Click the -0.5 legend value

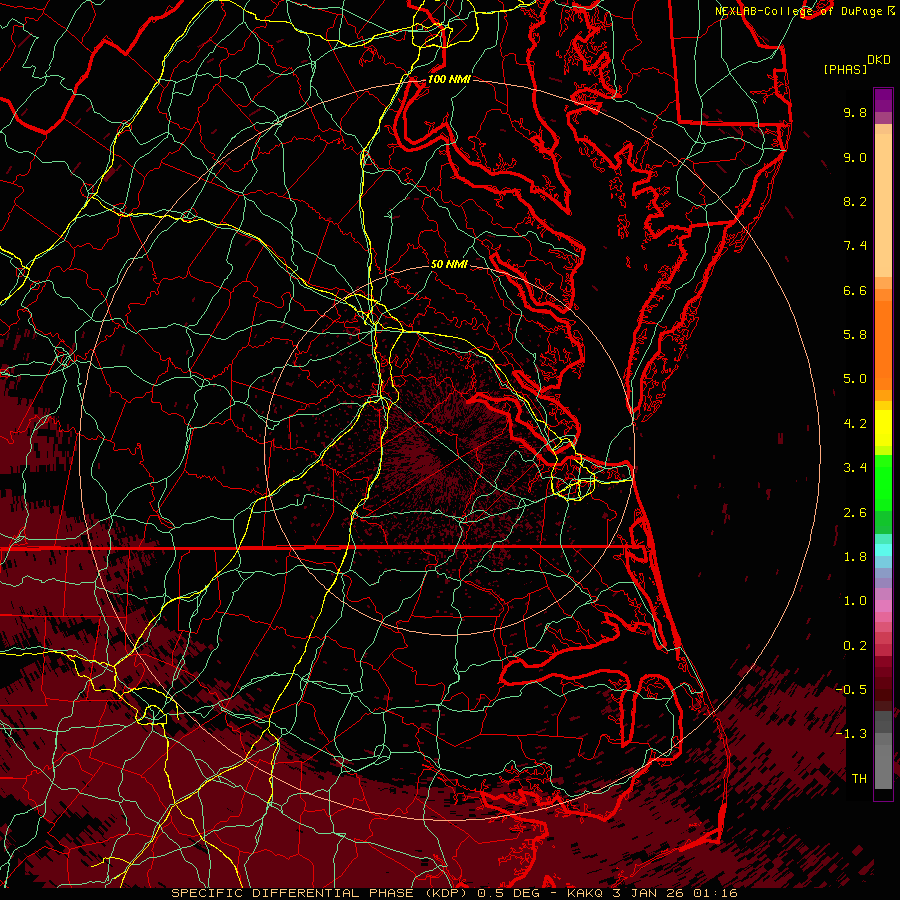click(851, 690)
